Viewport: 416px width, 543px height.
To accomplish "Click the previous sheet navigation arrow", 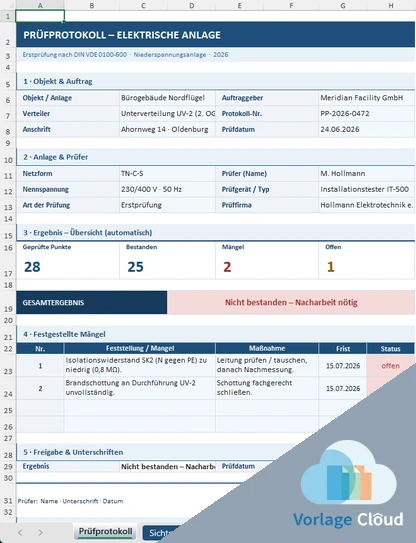I will point(20,532).
